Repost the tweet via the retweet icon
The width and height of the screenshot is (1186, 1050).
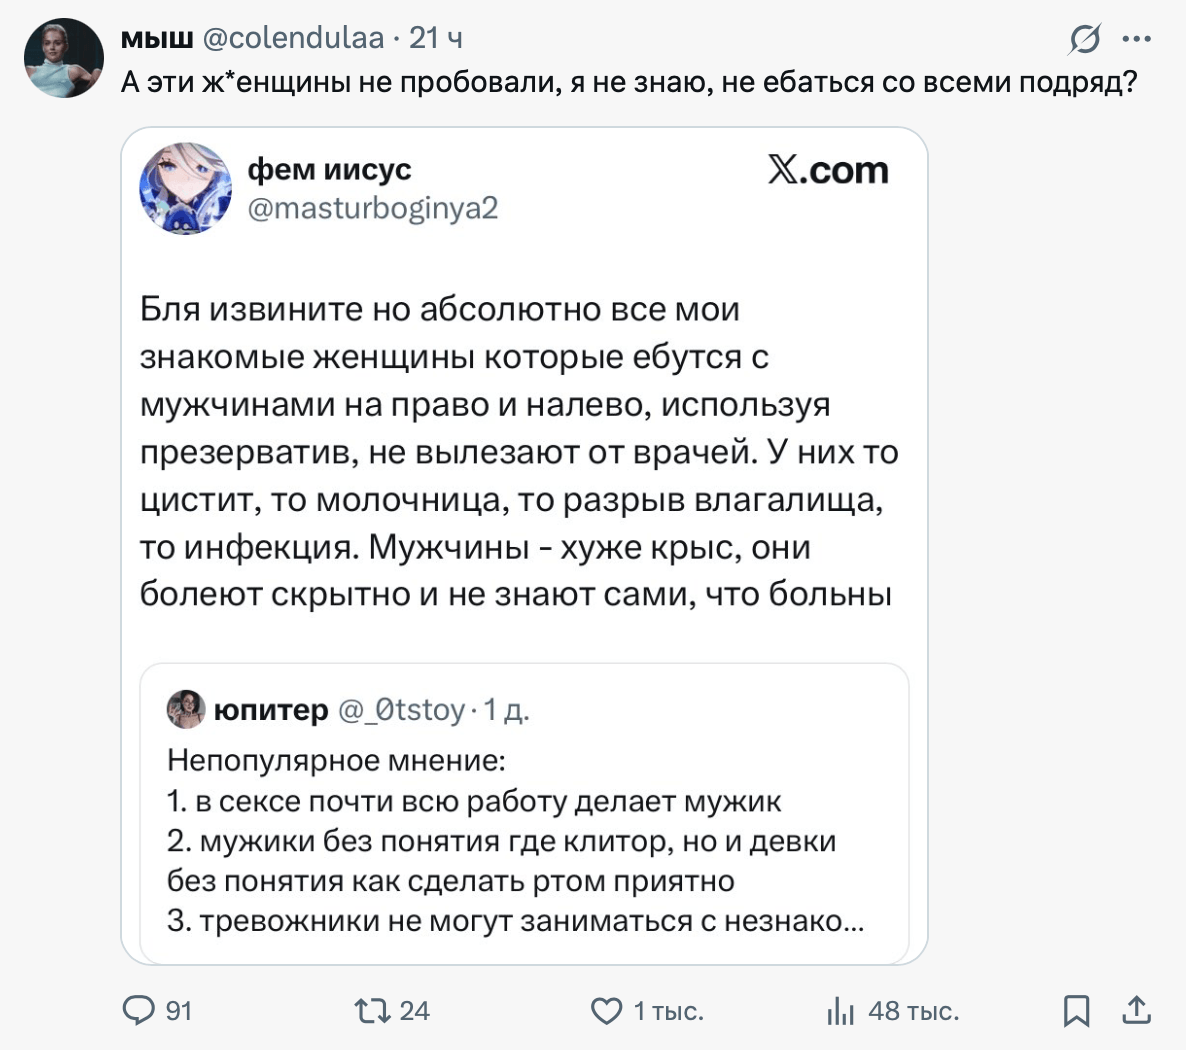click(x=373, y=1011)
